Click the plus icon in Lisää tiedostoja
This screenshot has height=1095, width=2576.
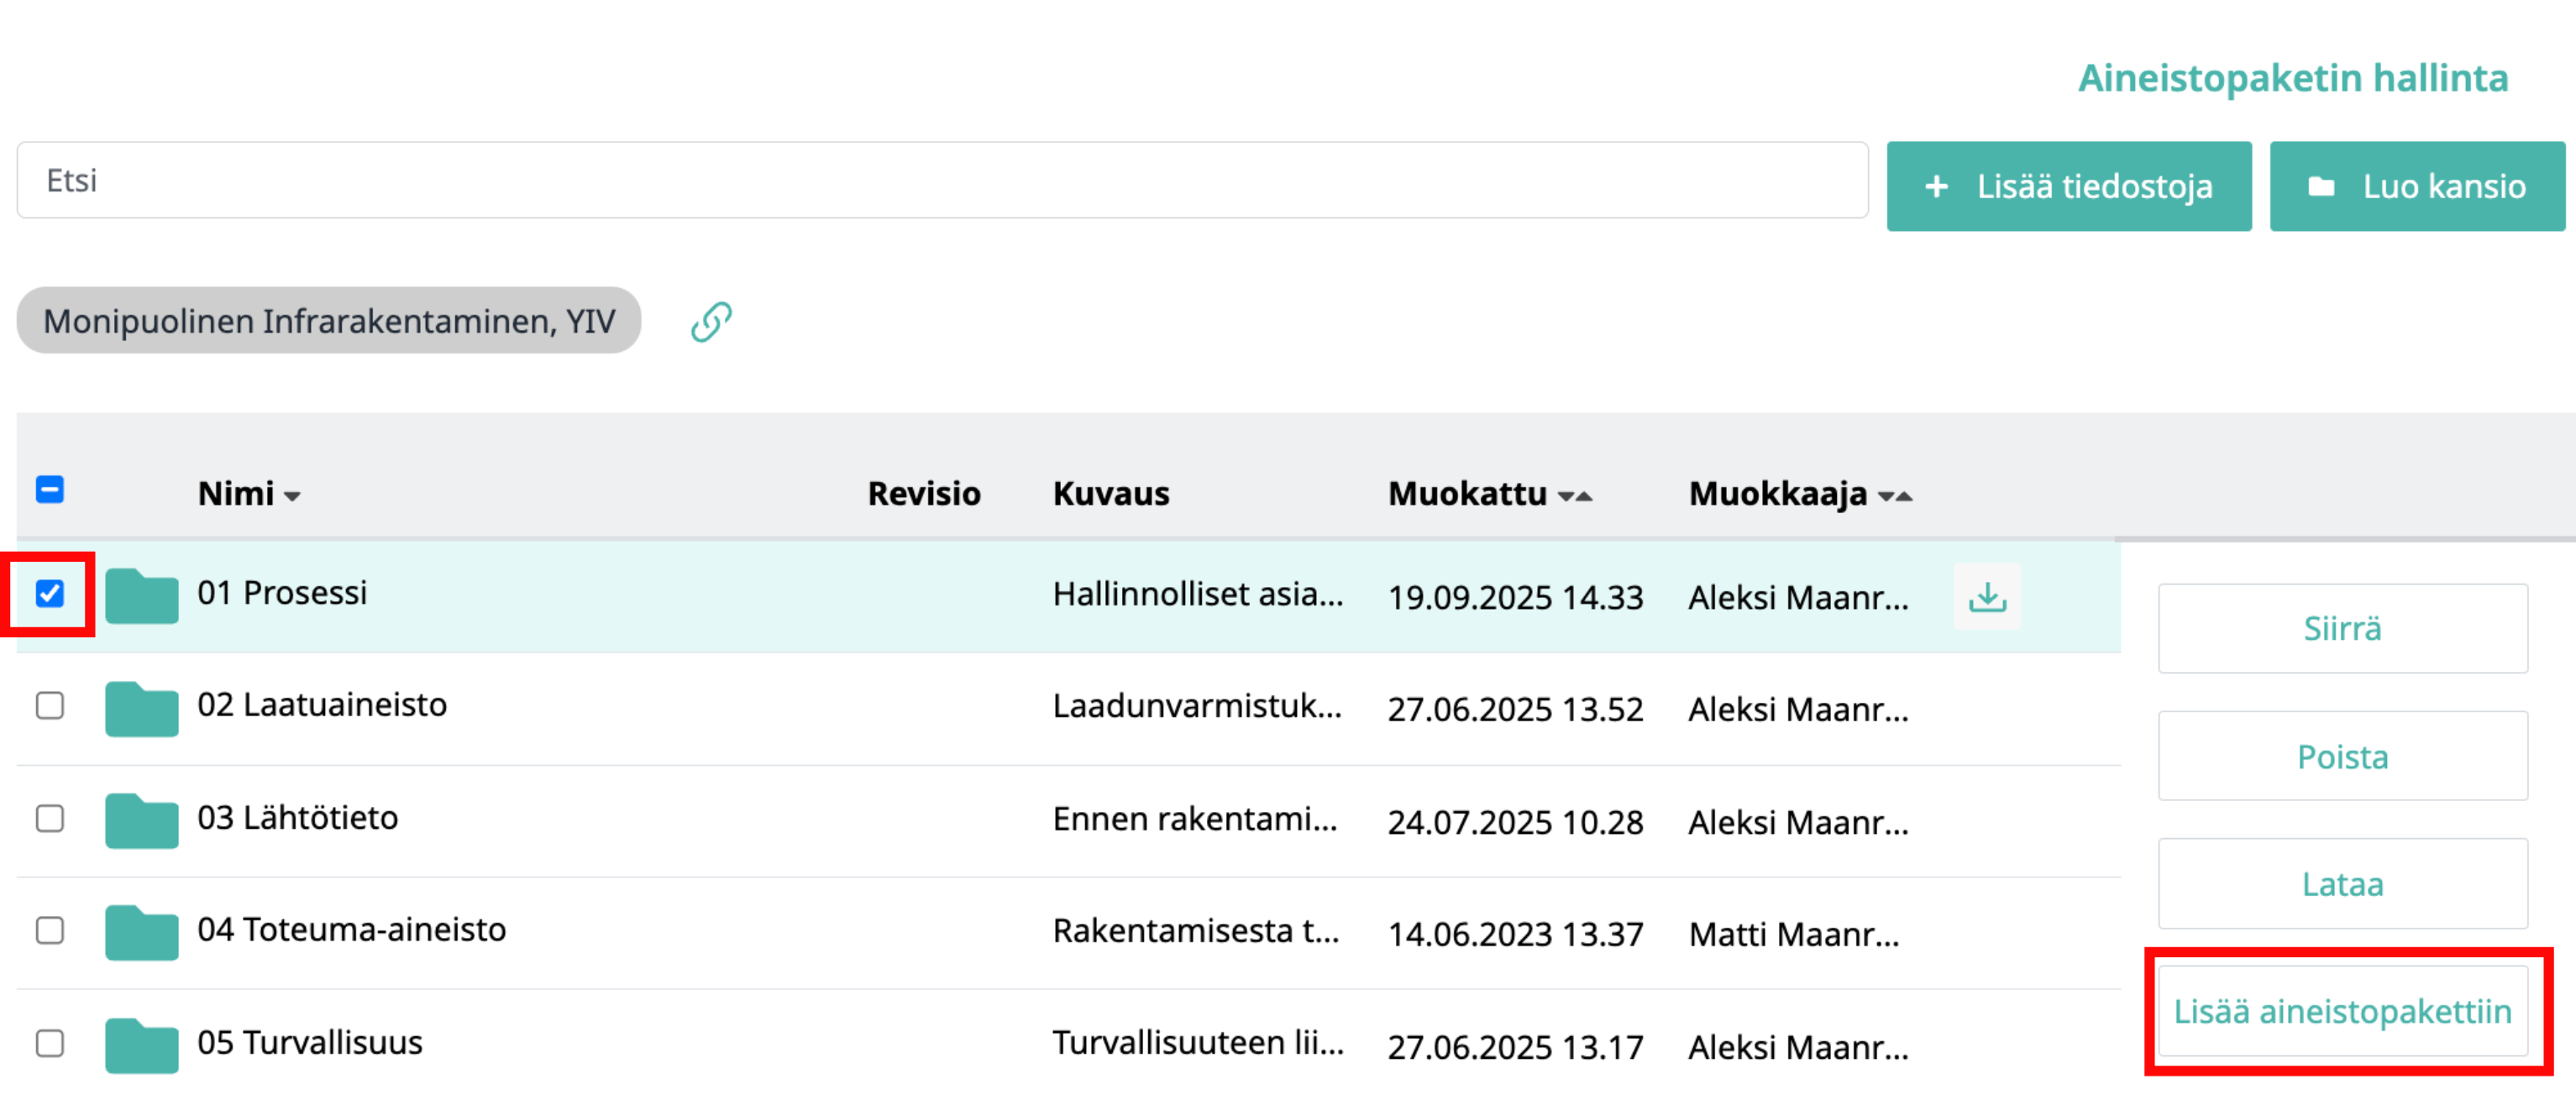click(x=1936, y=187)
